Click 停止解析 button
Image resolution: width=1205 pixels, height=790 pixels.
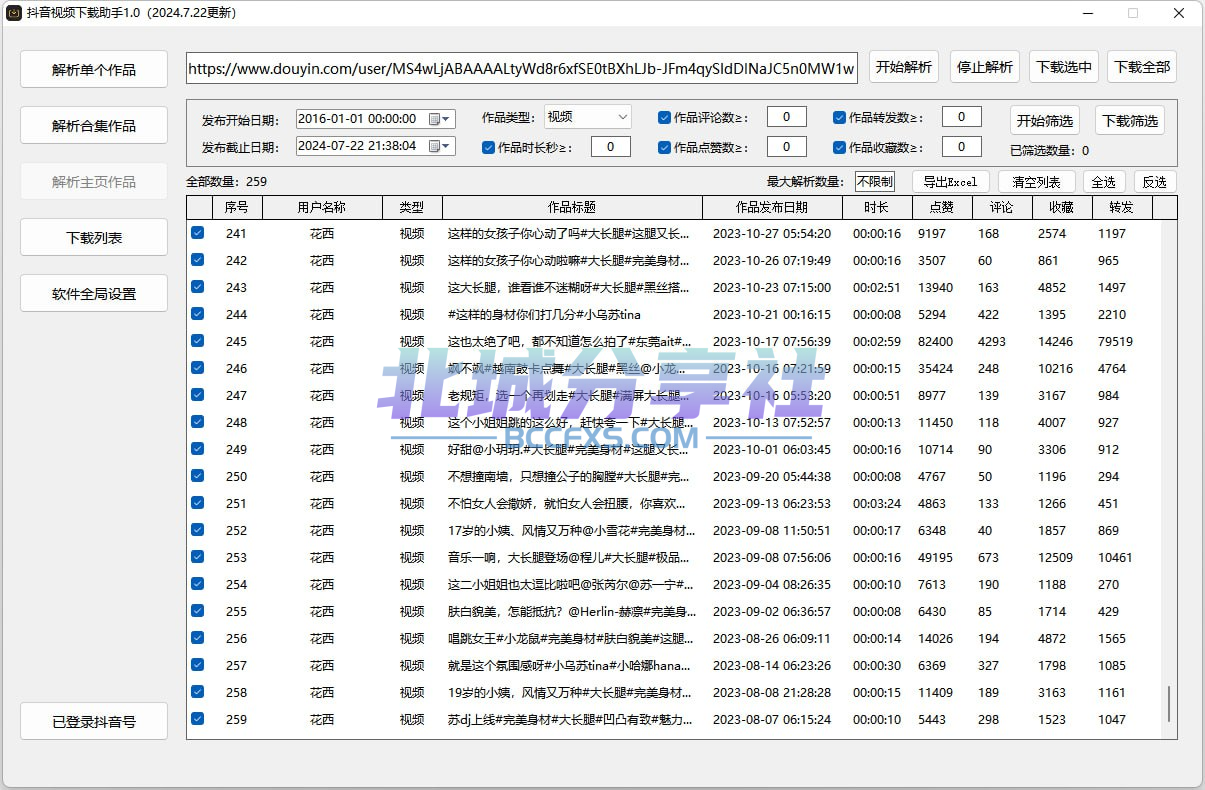pos(985,67)
